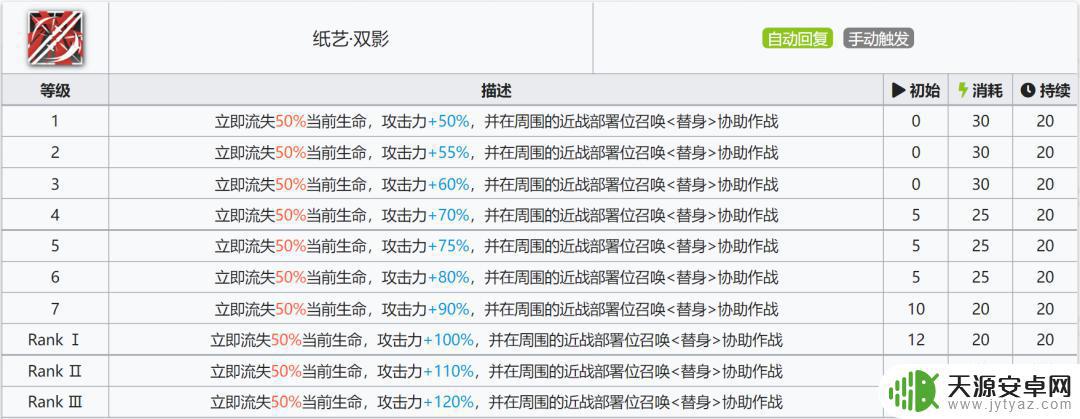Click the 等级 column header
Viewport: 1080px width, 419px height.
click(55, 90)
